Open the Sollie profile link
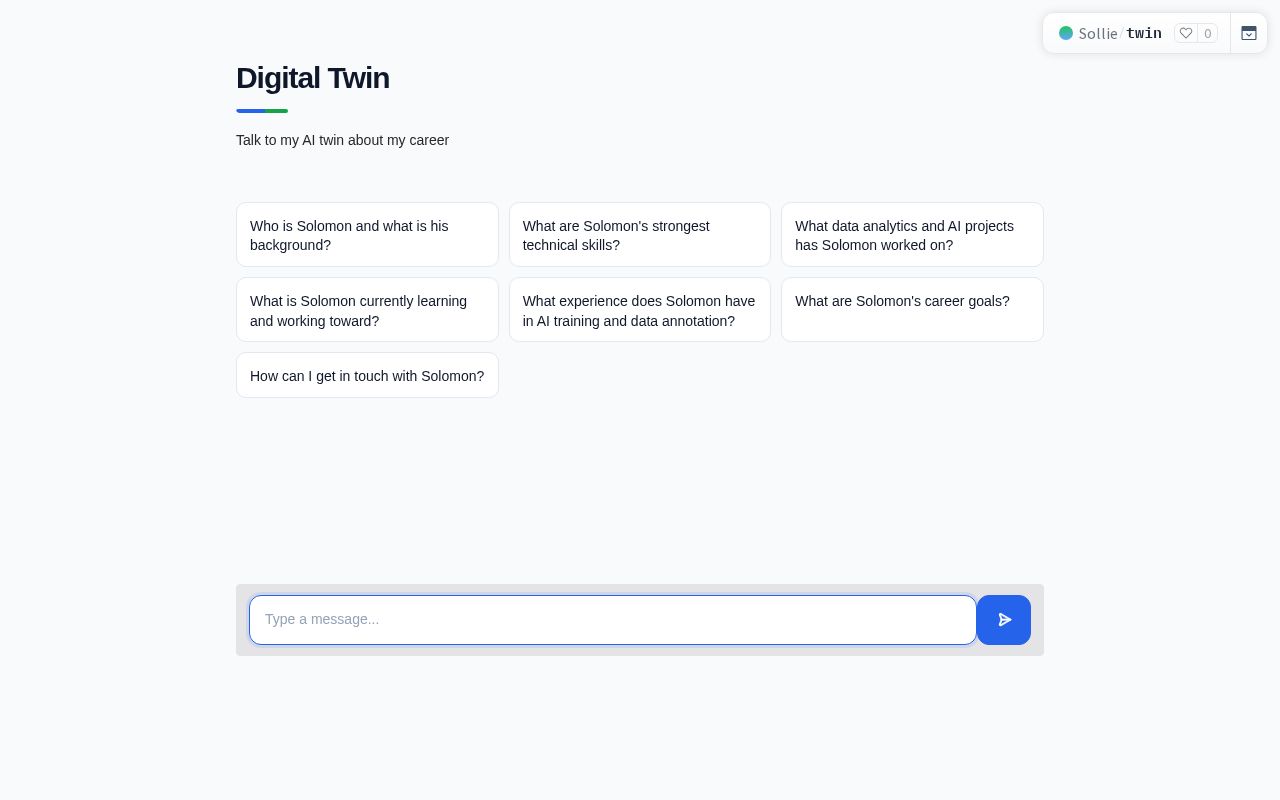The image size is (1280, 800). [x=1098, y=34]
